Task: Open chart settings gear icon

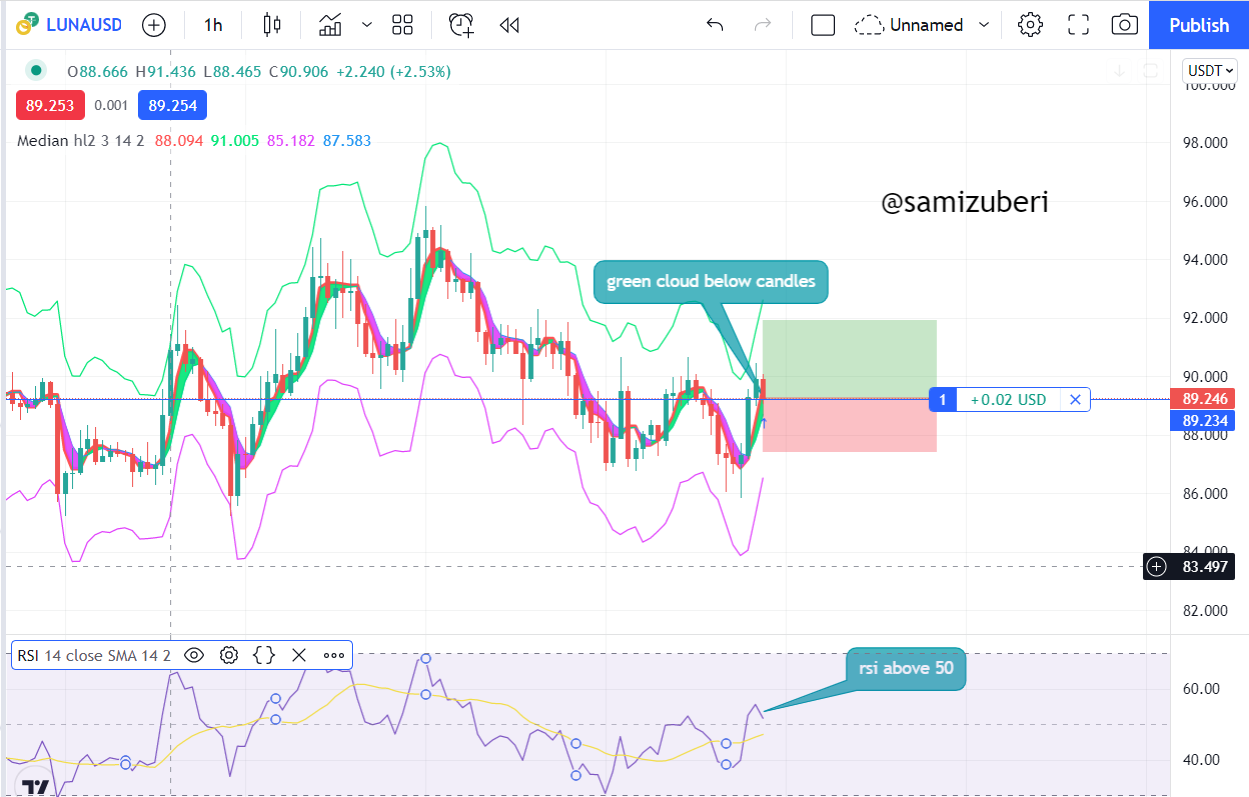Action: pyautogui.click(x=1030, y=25)
